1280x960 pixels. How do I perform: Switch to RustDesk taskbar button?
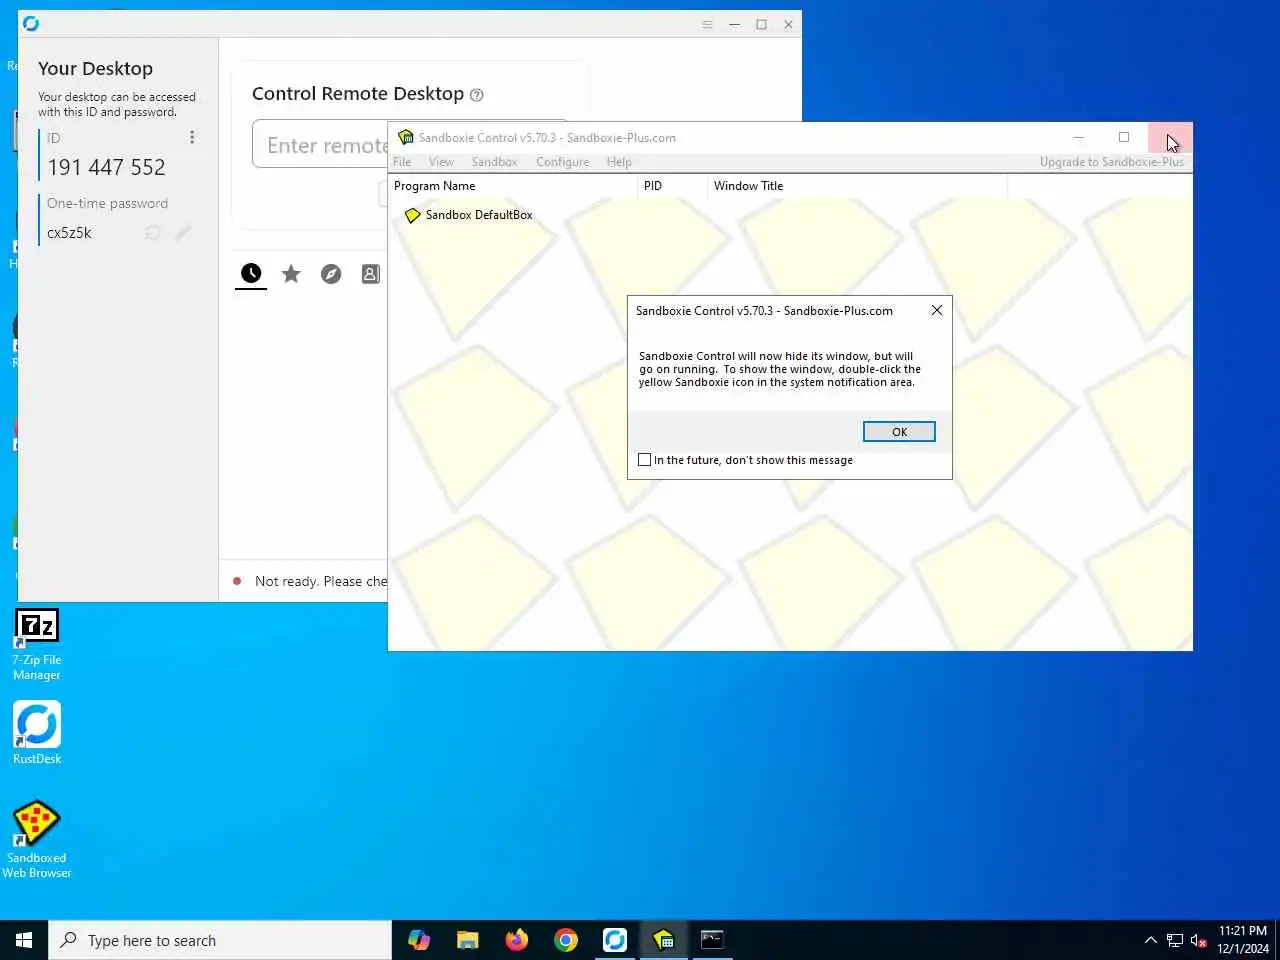coord(615,940)
